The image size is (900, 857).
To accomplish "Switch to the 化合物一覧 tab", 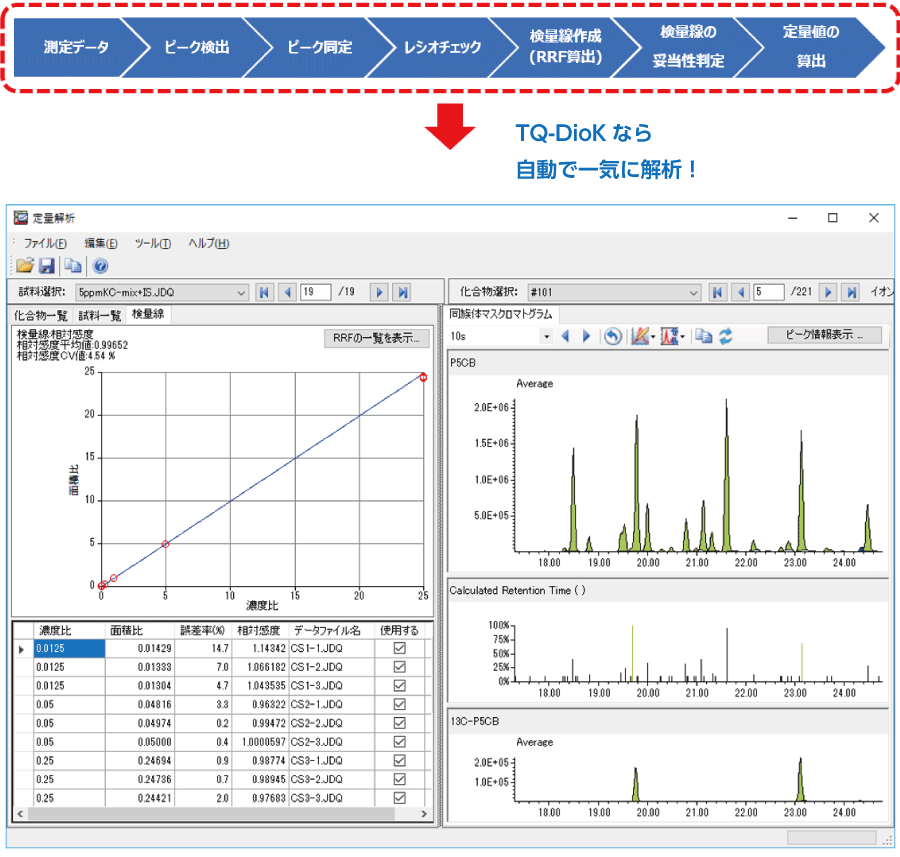I will coord(41,315).
